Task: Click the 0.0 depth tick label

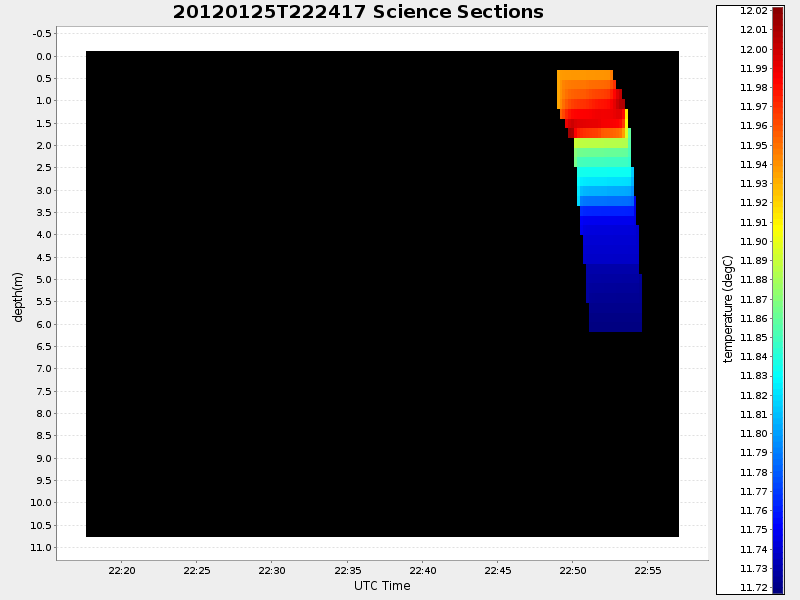Action: coord(44,56)
